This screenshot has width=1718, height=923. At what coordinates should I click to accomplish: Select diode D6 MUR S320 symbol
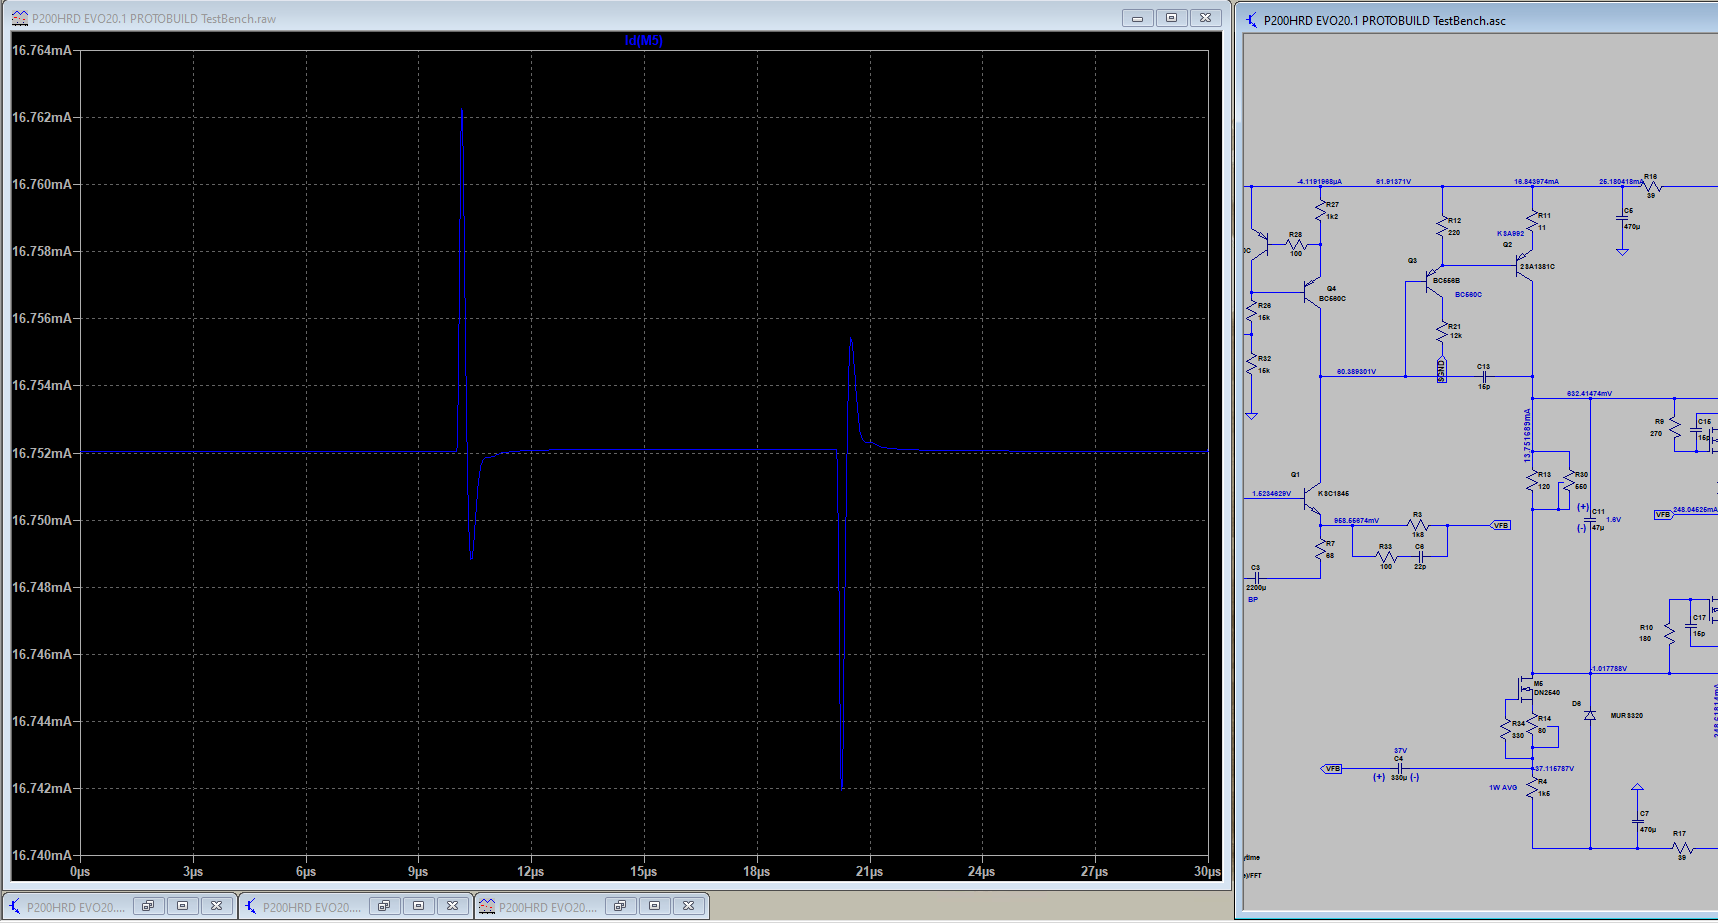(1590, 715)
